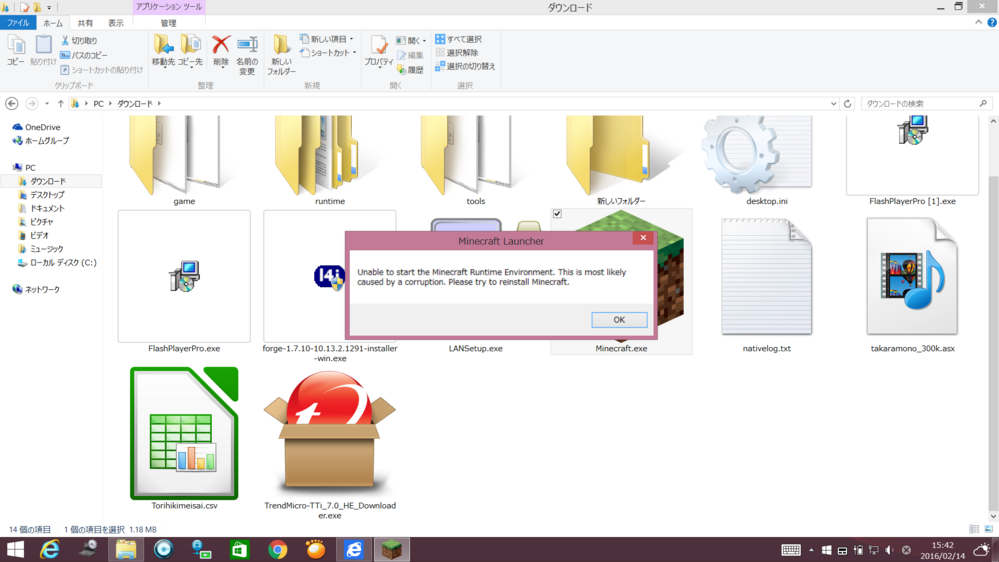This screenshot has width=999, height=562.
Task: Select Local Disk (C:) in sidebar
Action: point(57,263)
